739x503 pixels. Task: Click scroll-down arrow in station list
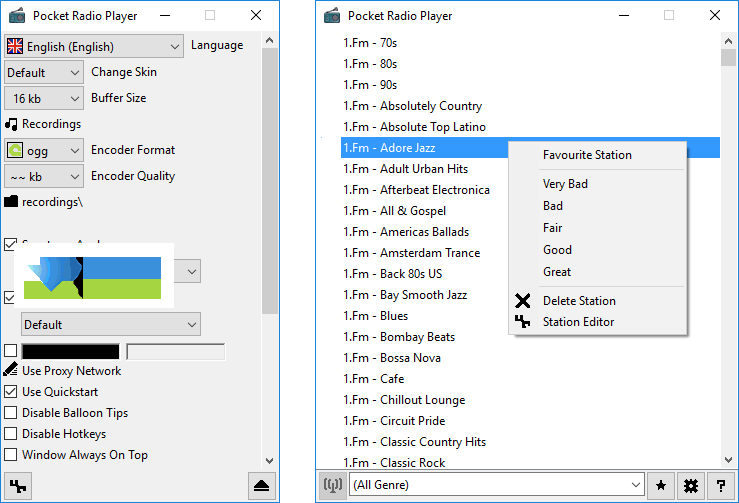(x=728, y=459)
